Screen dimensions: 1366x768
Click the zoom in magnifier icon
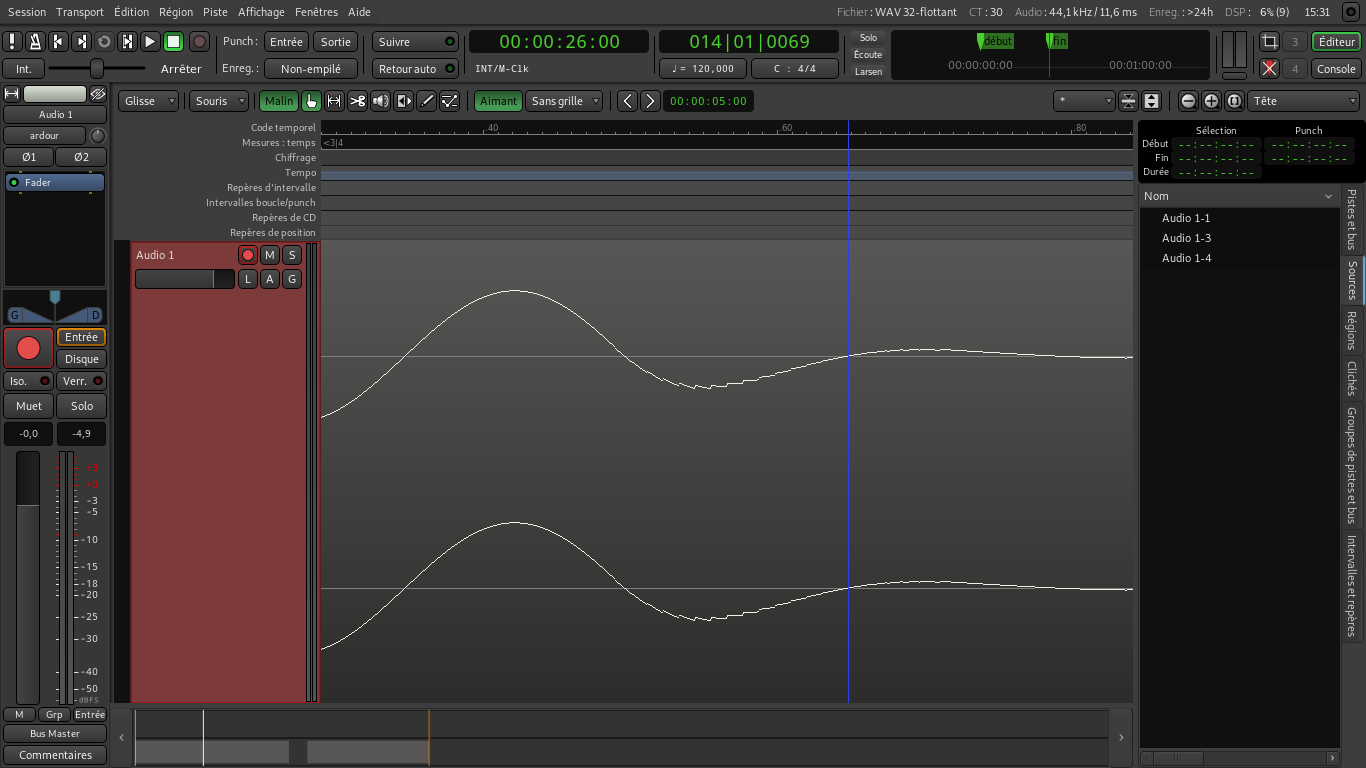[x=1211, y=101]
